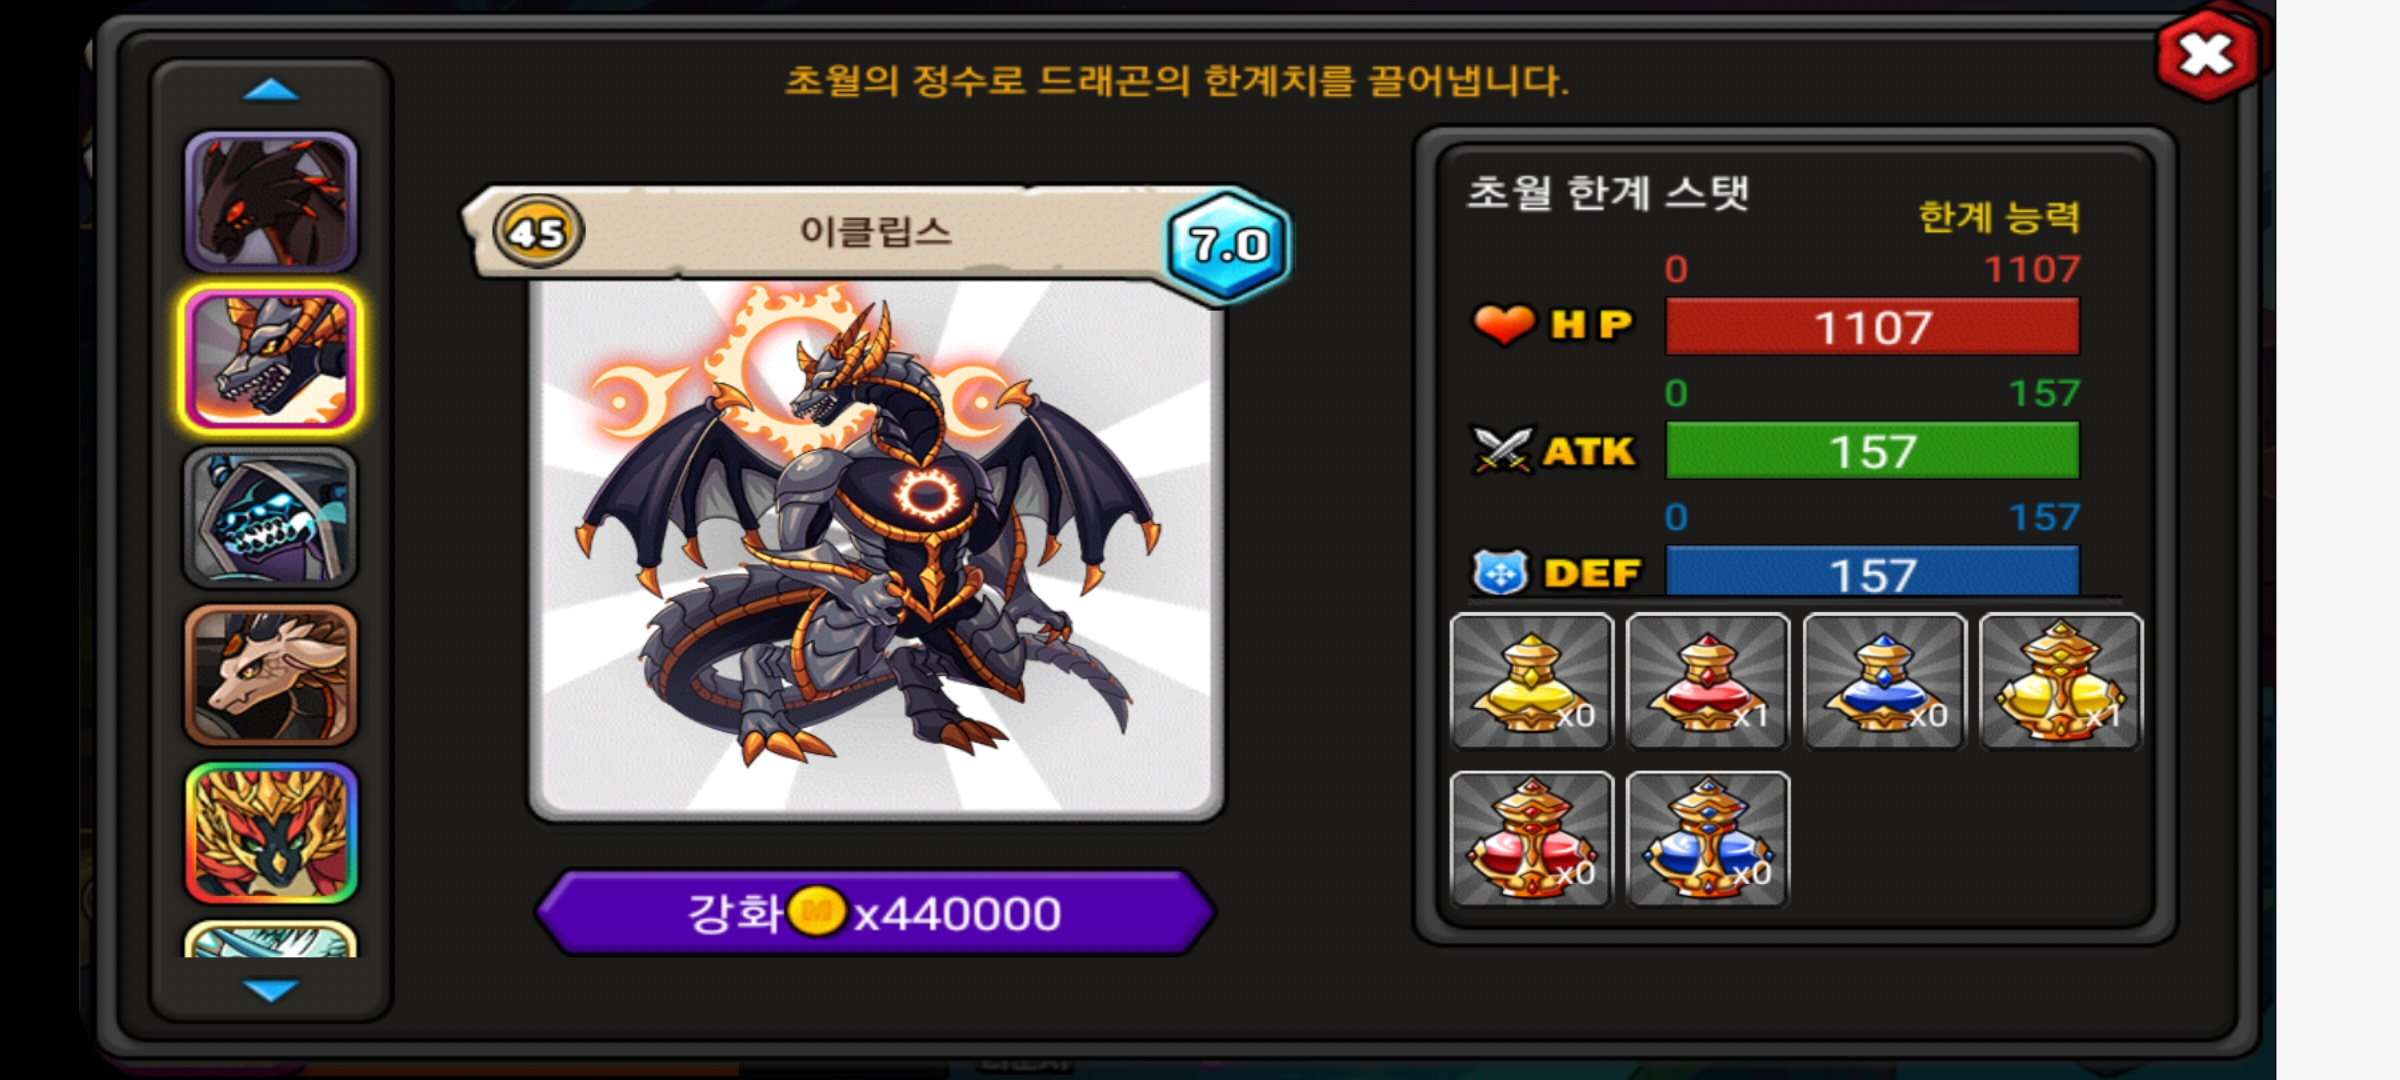Click the red HP 1107 bar
2400x1080 pixels.
coord(1872,327)
